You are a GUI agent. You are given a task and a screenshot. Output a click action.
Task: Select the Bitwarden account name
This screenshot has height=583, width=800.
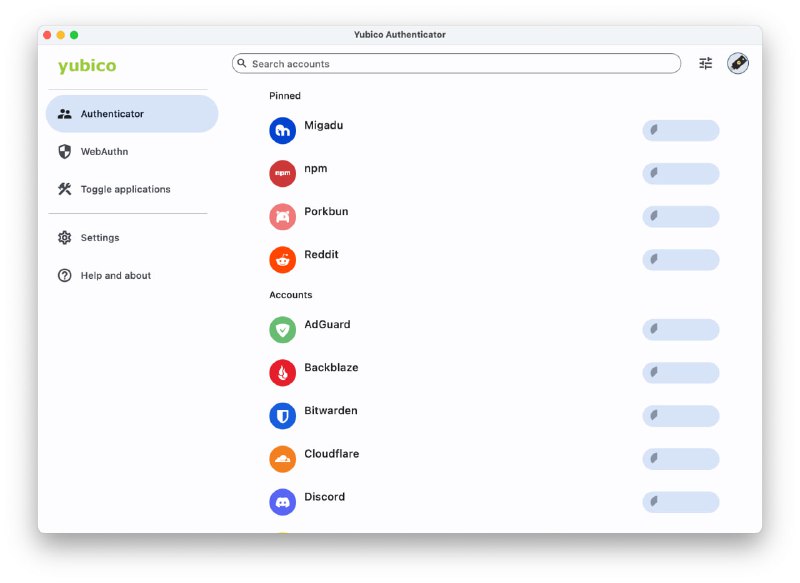pos(331,411)
